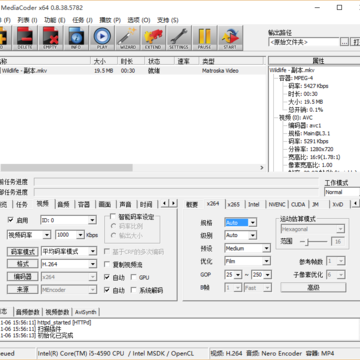Toggle the 自动 checkbox beside GPU

[107, 277]
